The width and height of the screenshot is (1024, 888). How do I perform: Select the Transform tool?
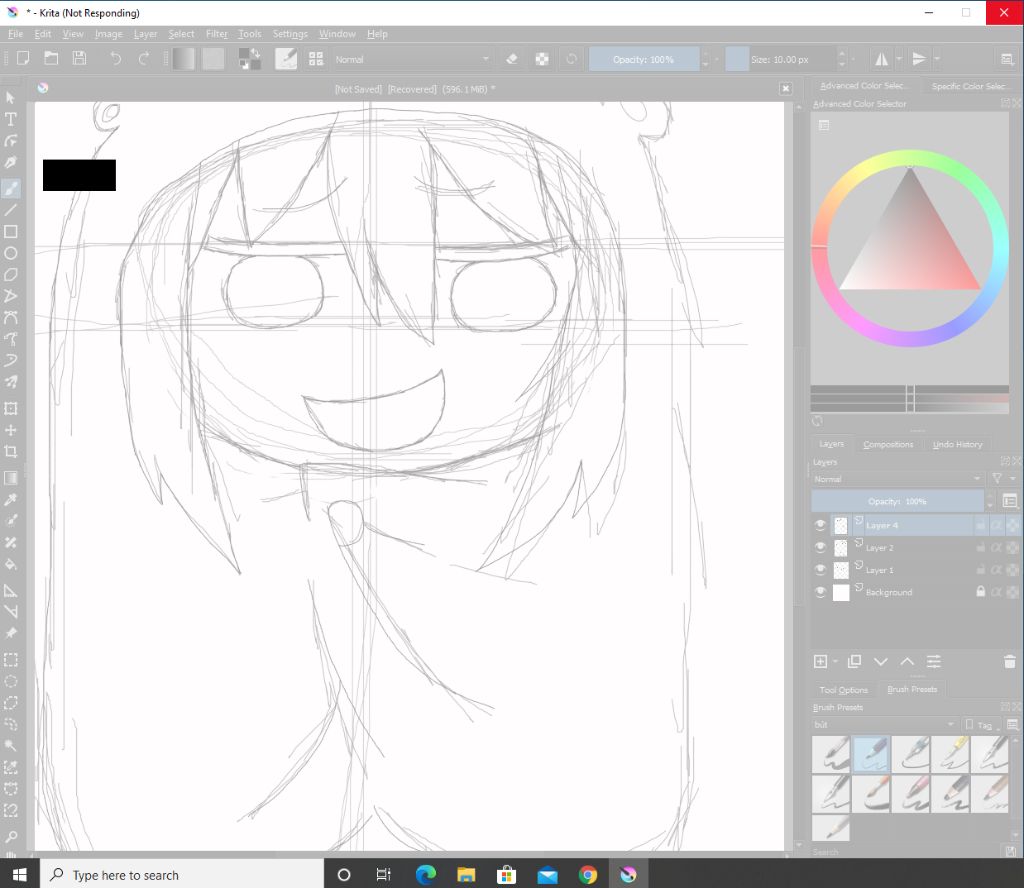point(10,409)
